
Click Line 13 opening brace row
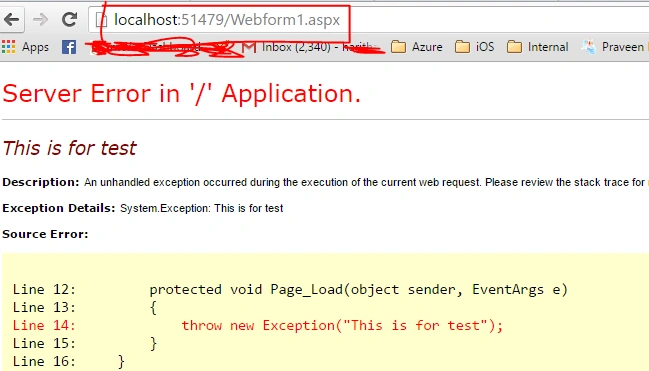coord(85,308)
